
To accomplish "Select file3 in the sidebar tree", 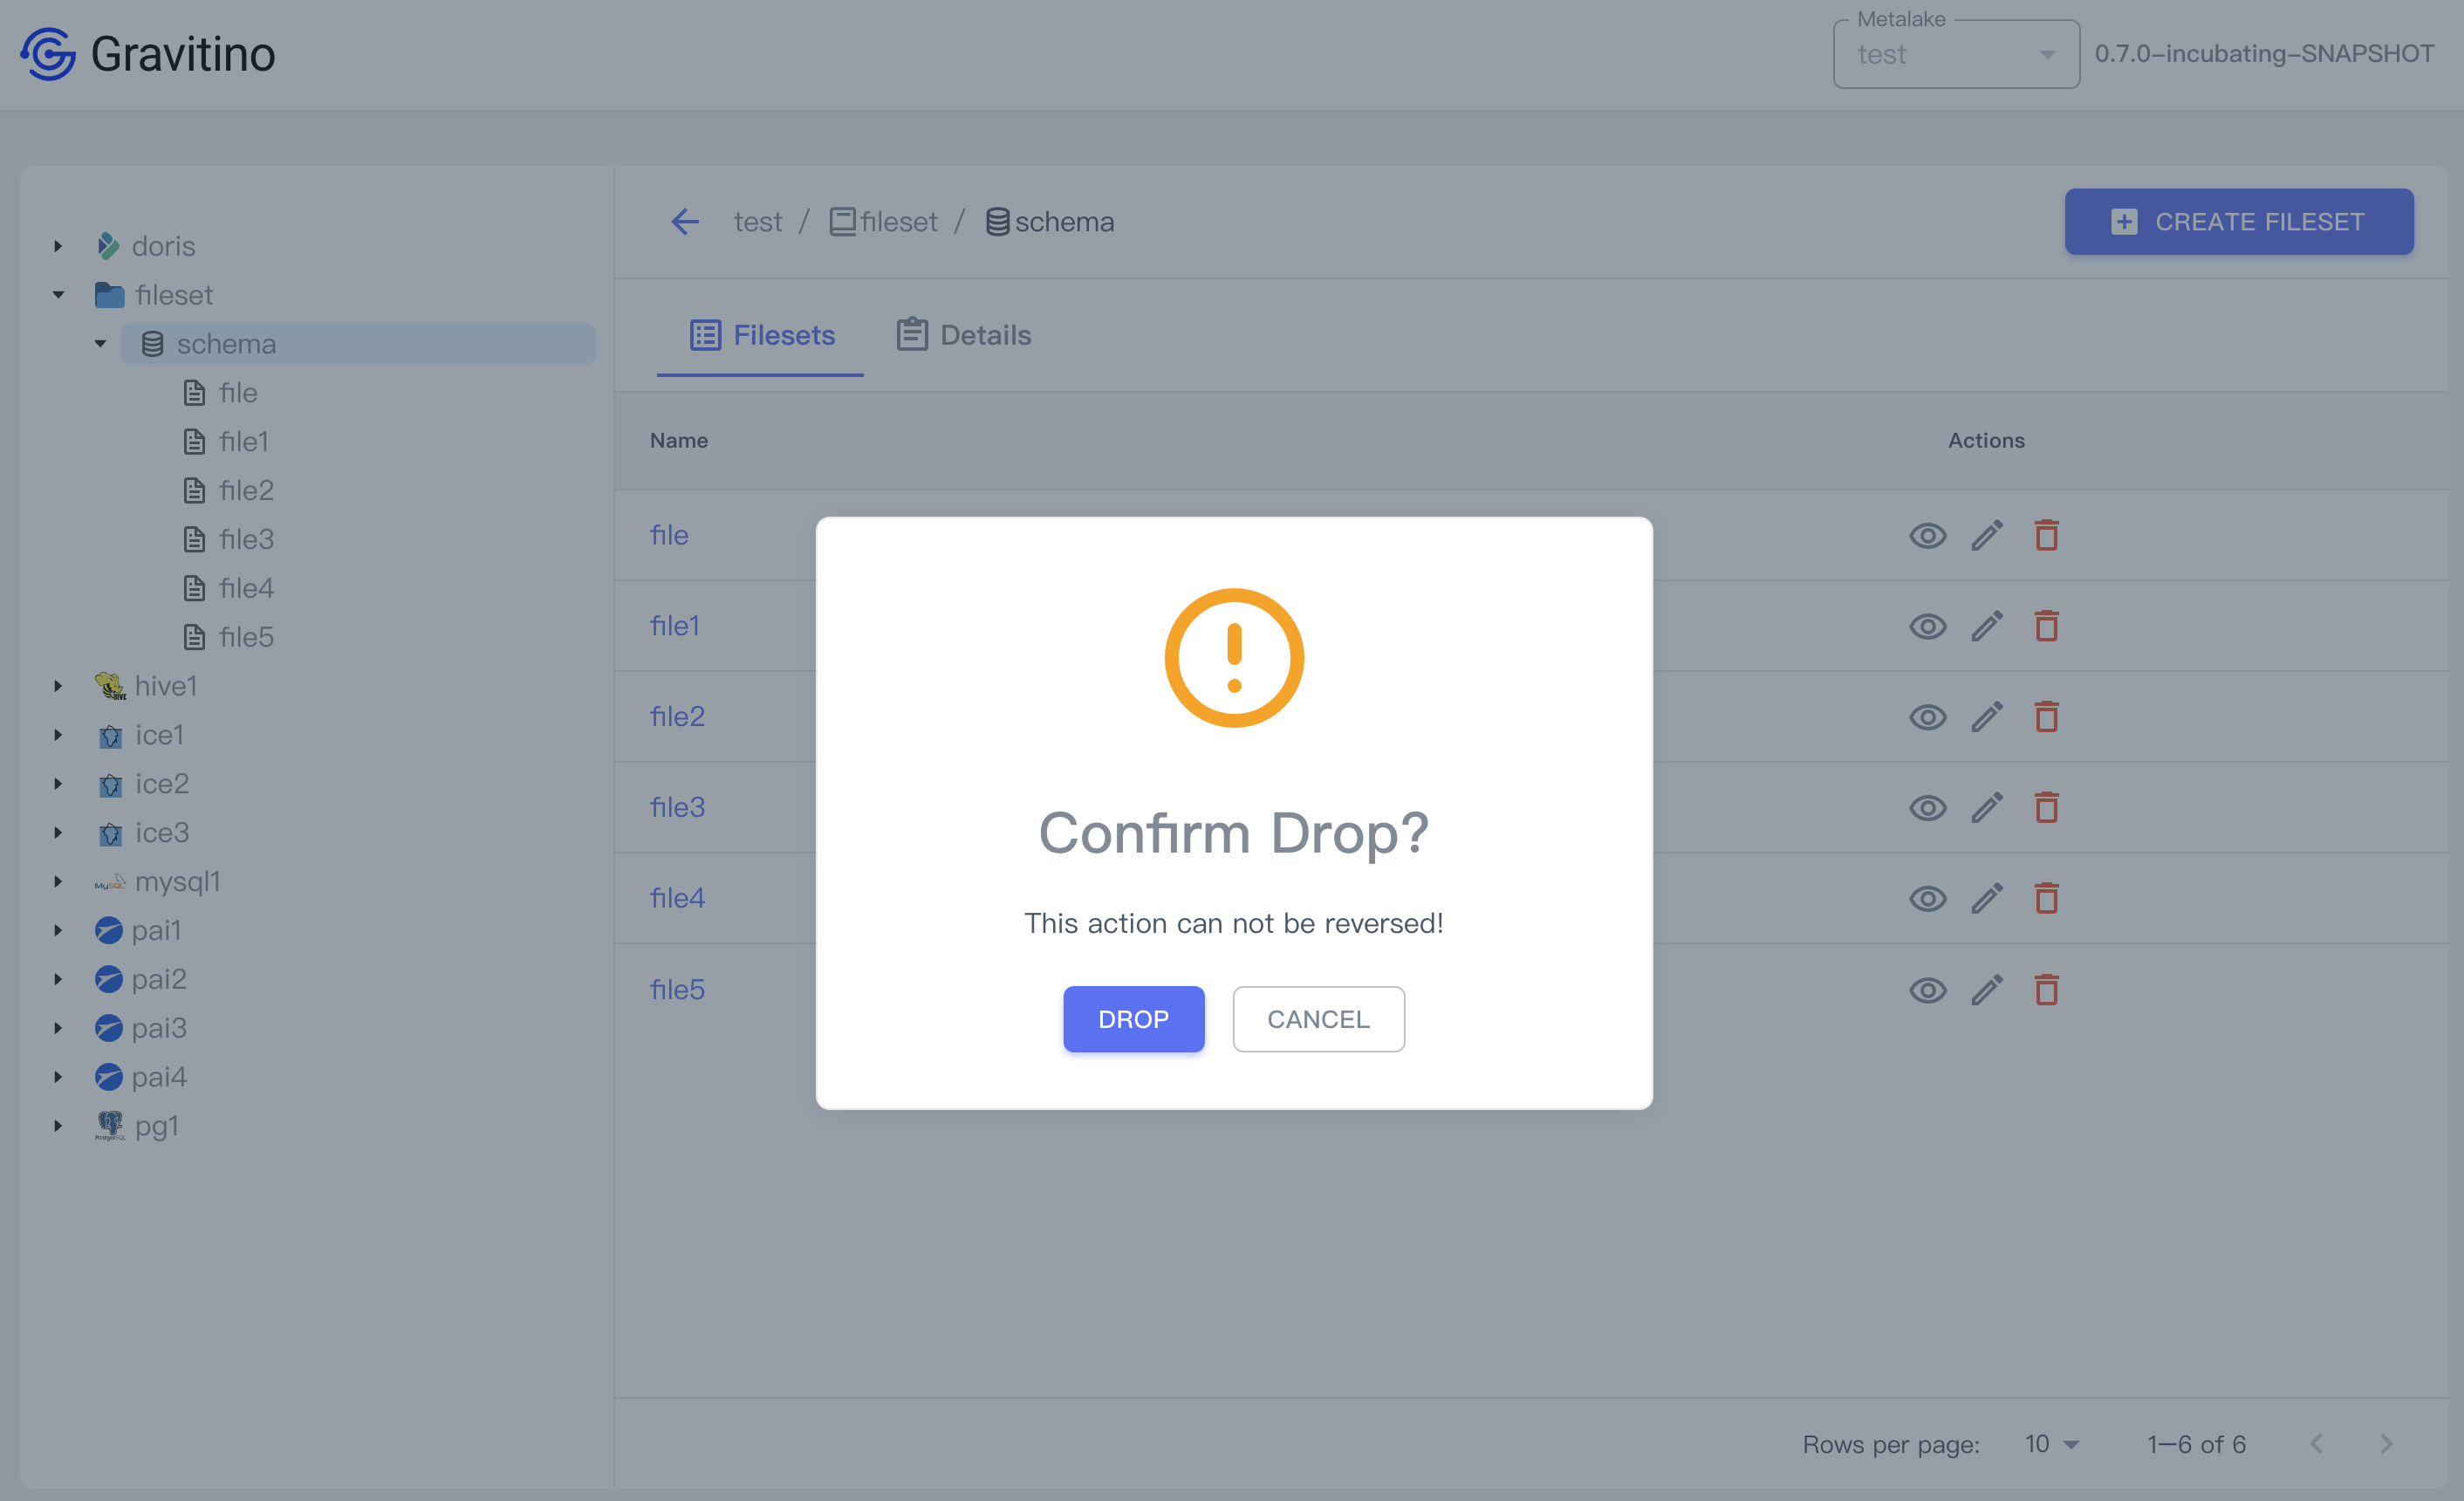I will click(246, 539).
